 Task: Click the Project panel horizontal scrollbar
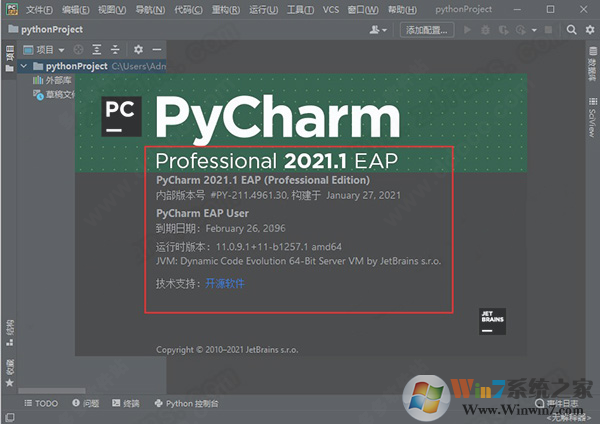click(52, 391)
